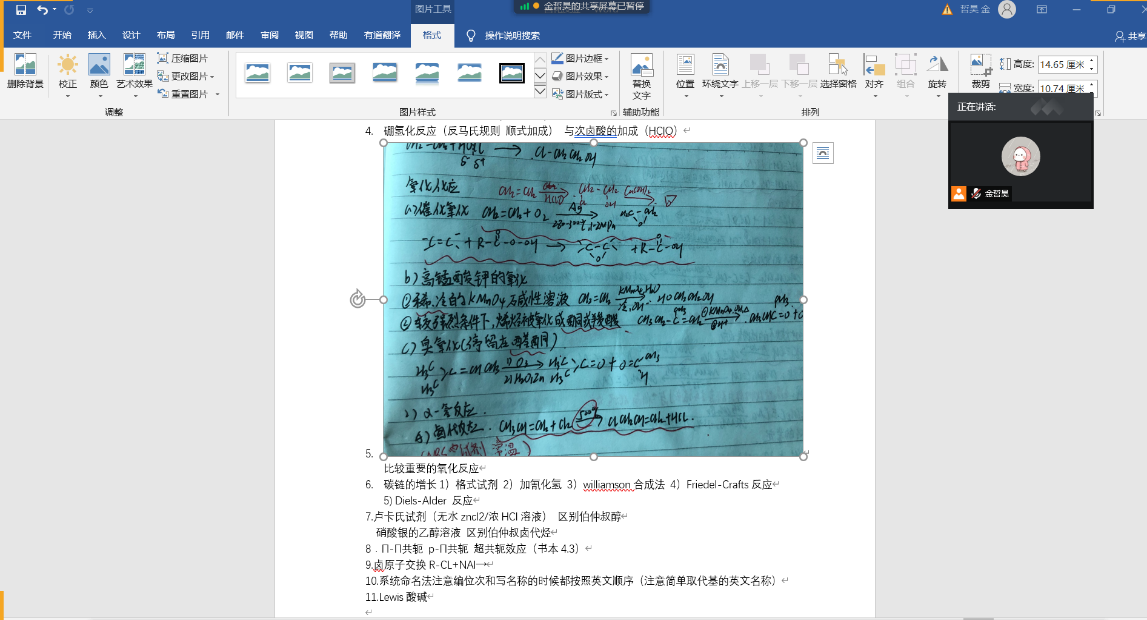Click the Share (共享) button
Screen dimensions: 1147x620
[x=1130, y=36]
